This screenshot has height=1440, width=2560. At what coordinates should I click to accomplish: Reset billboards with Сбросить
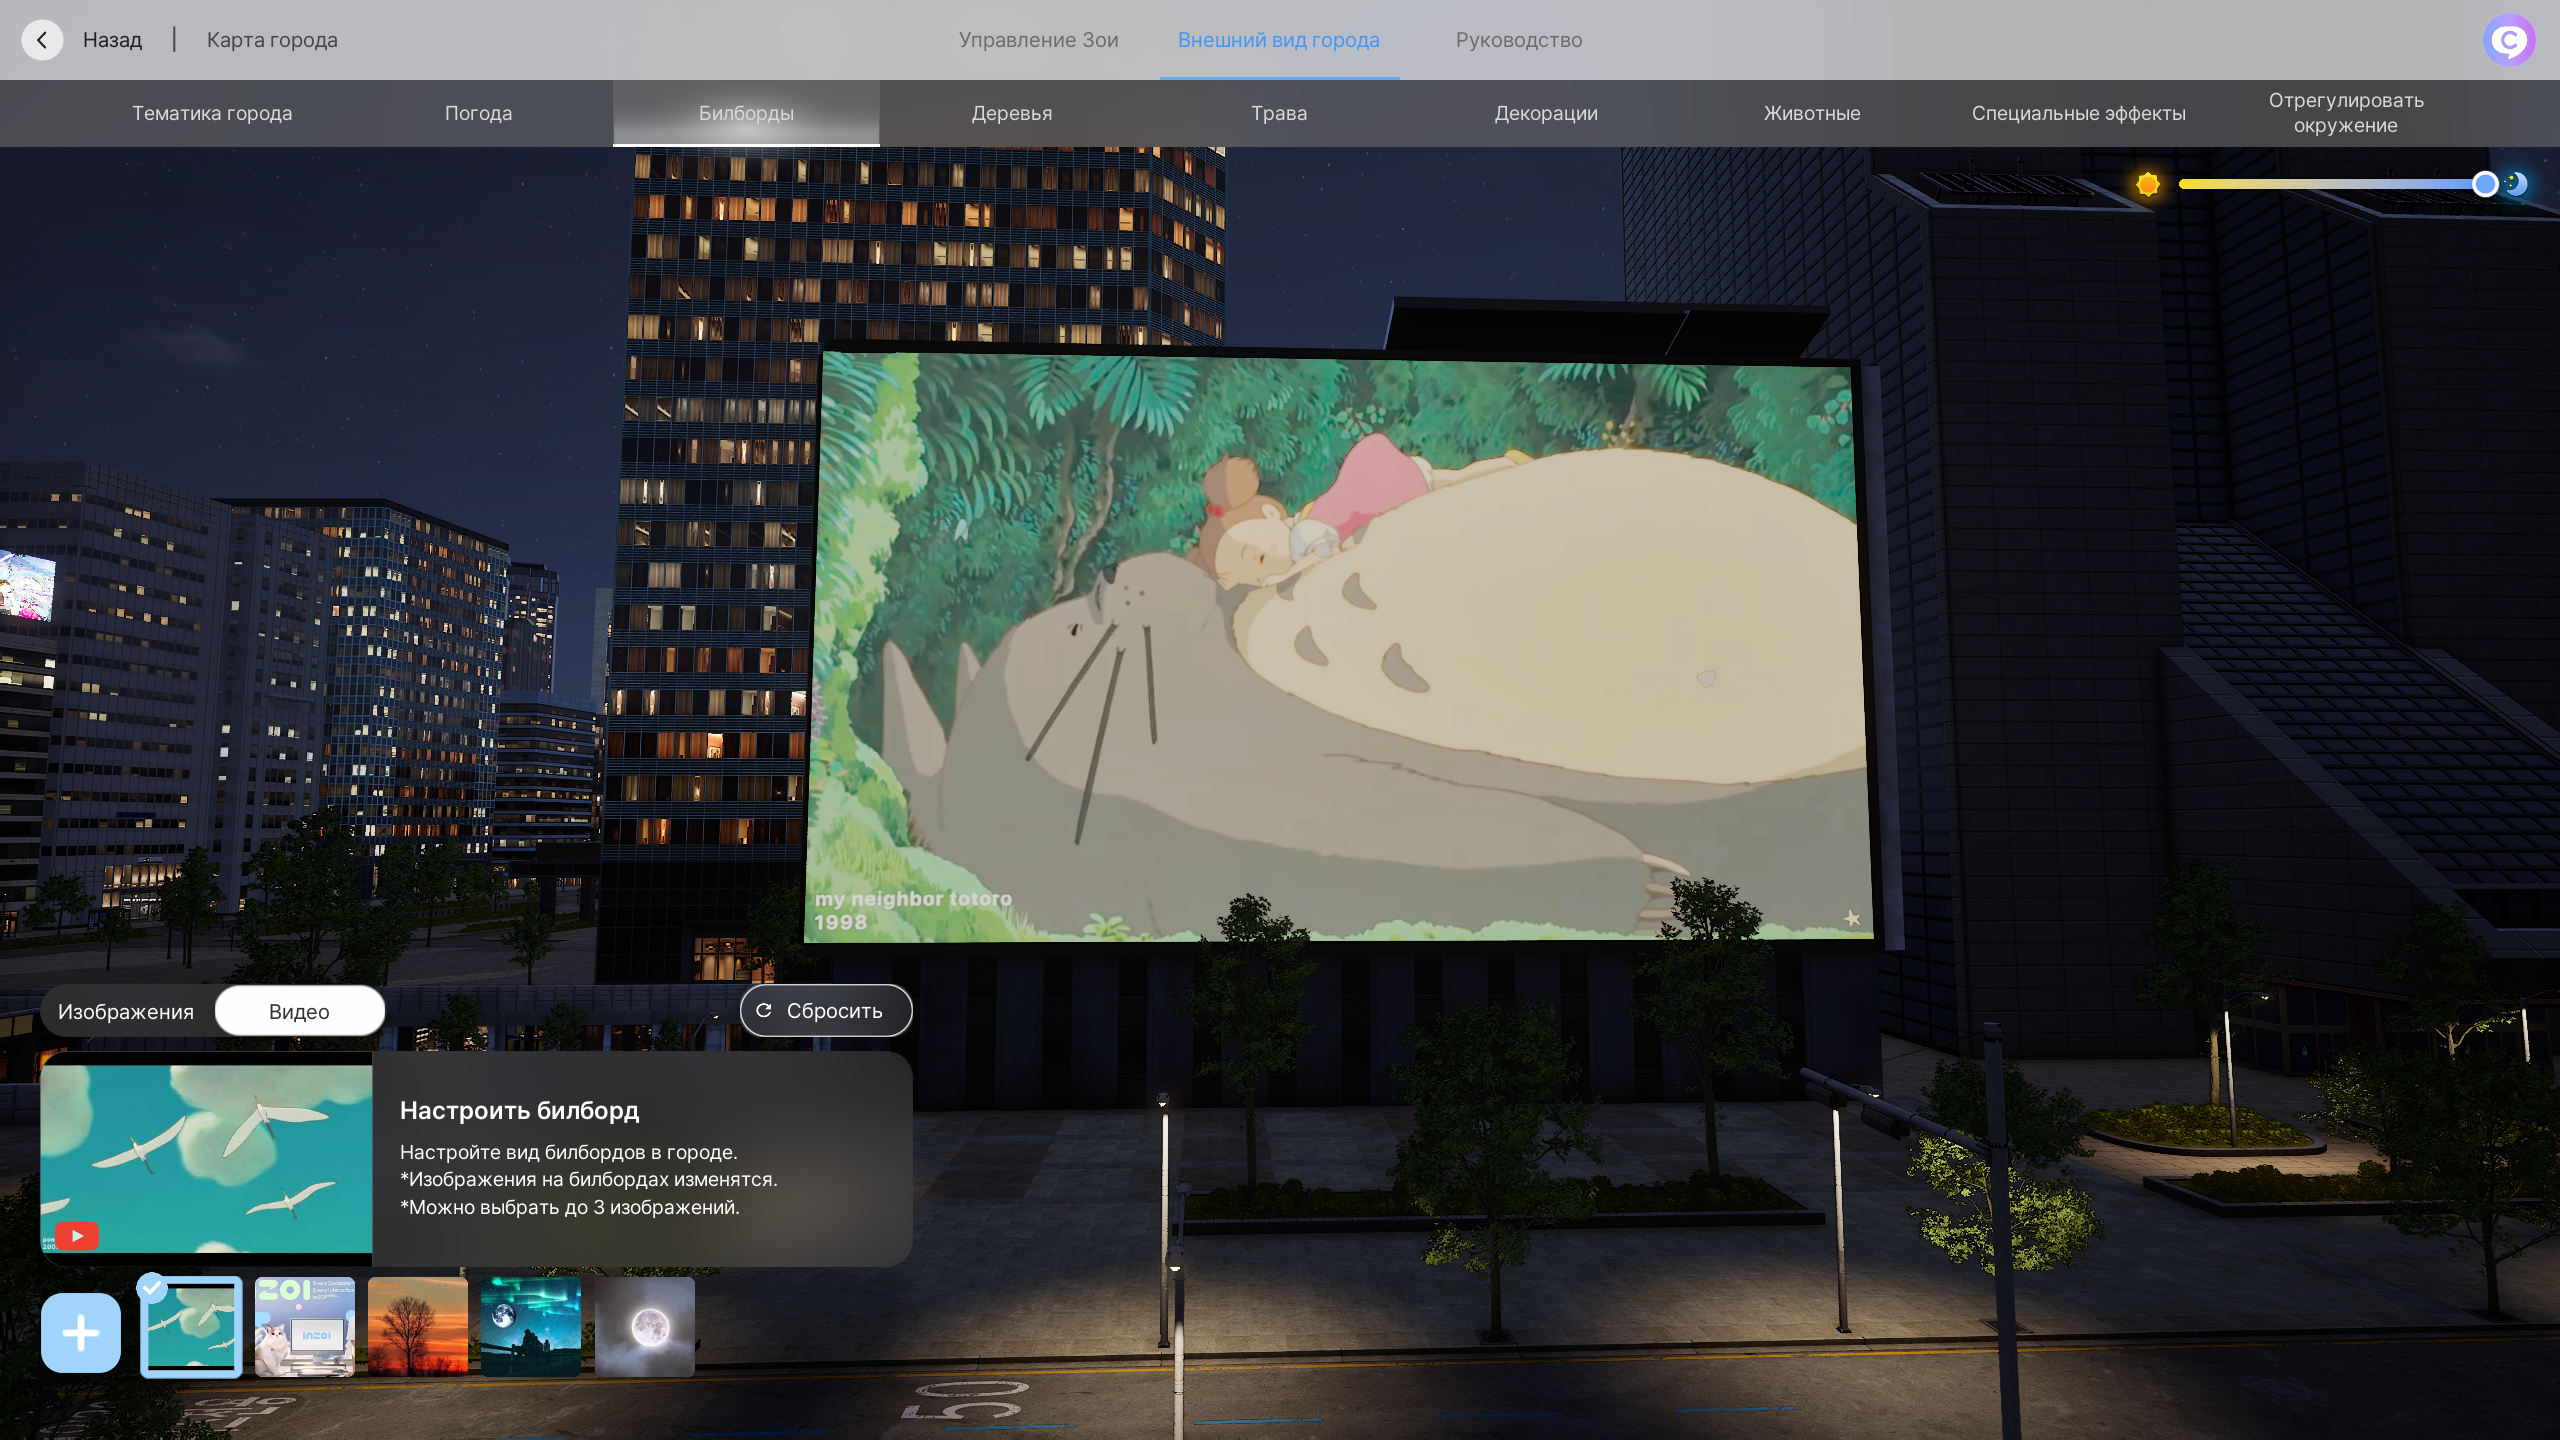pyautogui.click(x=826, y=1010)
